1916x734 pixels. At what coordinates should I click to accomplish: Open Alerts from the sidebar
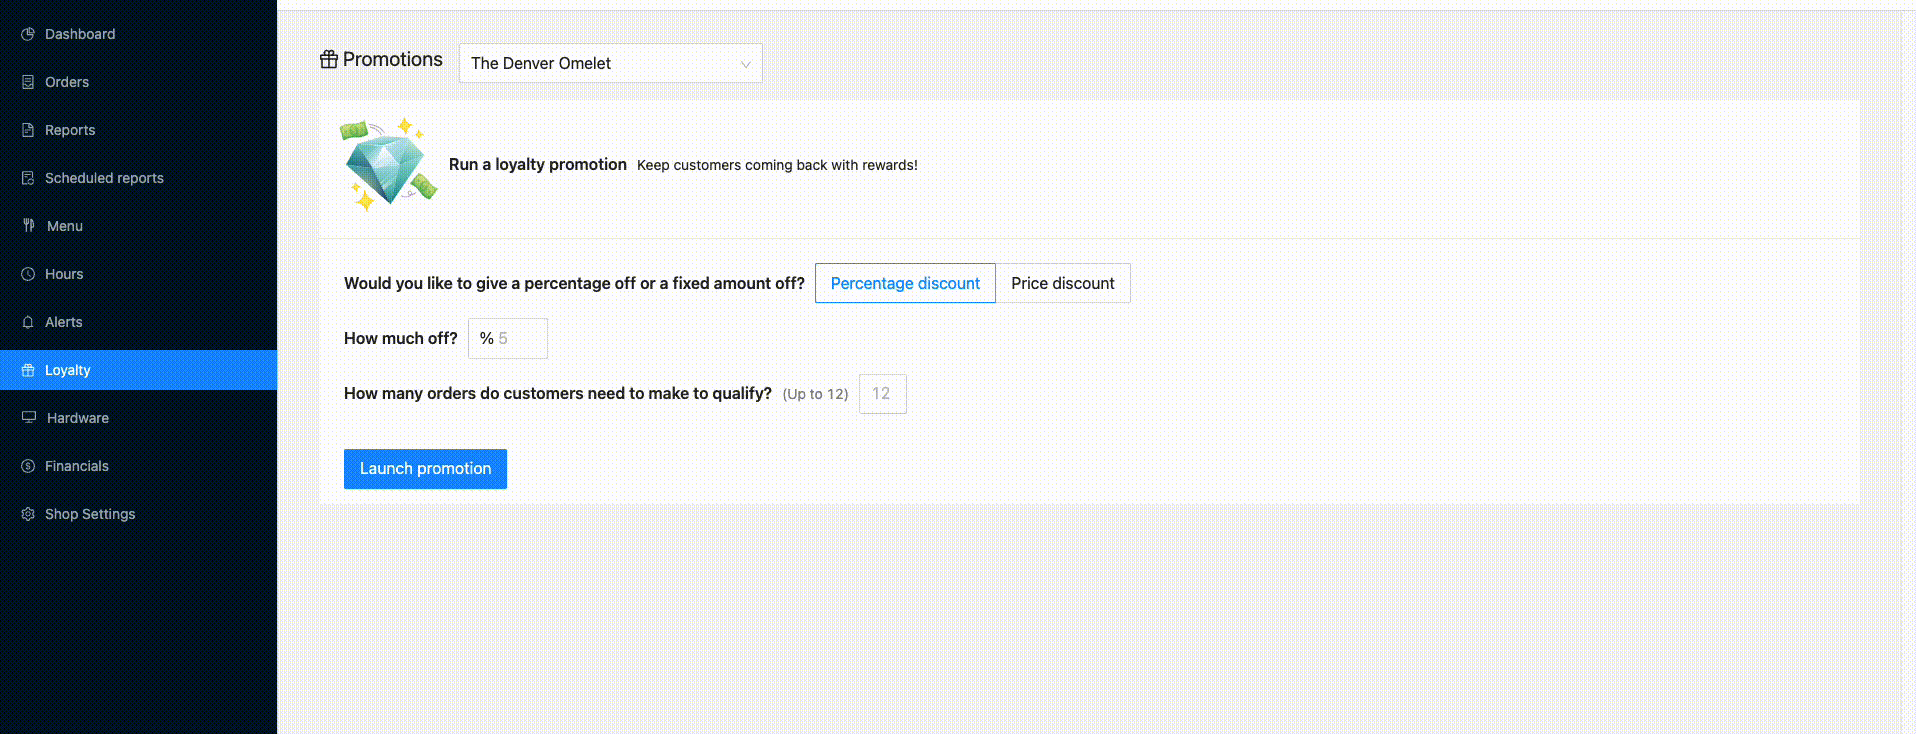138,322
